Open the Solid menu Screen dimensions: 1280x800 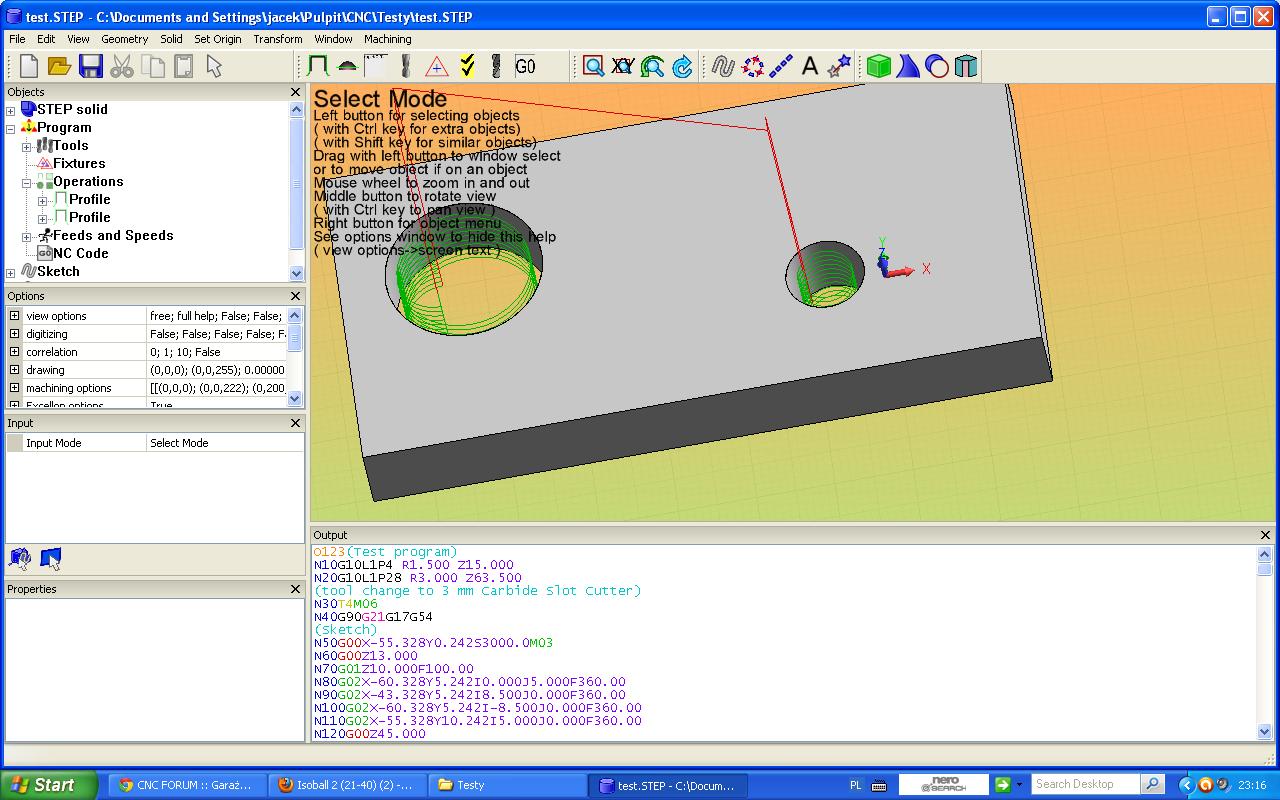171,39
